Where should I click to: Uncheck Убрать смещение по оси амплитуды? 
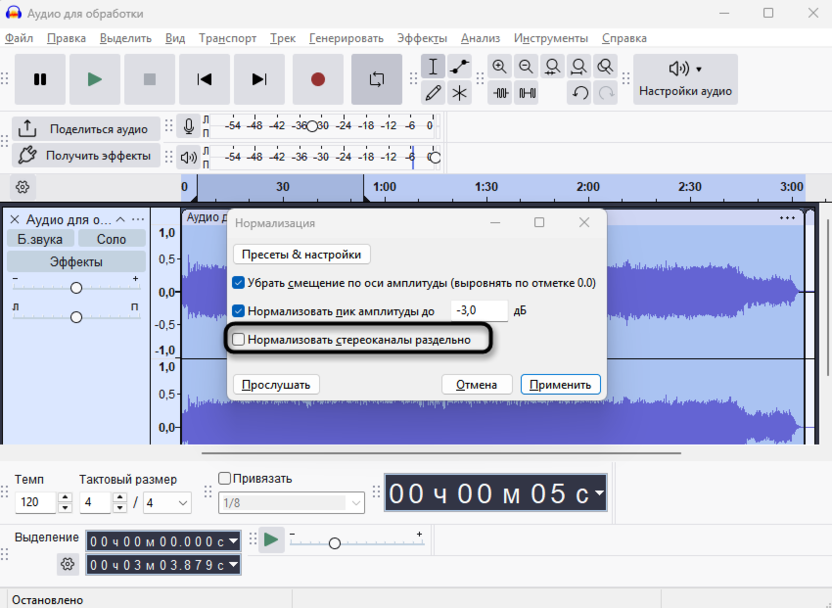pyautogui.click(x=238, y=283)
